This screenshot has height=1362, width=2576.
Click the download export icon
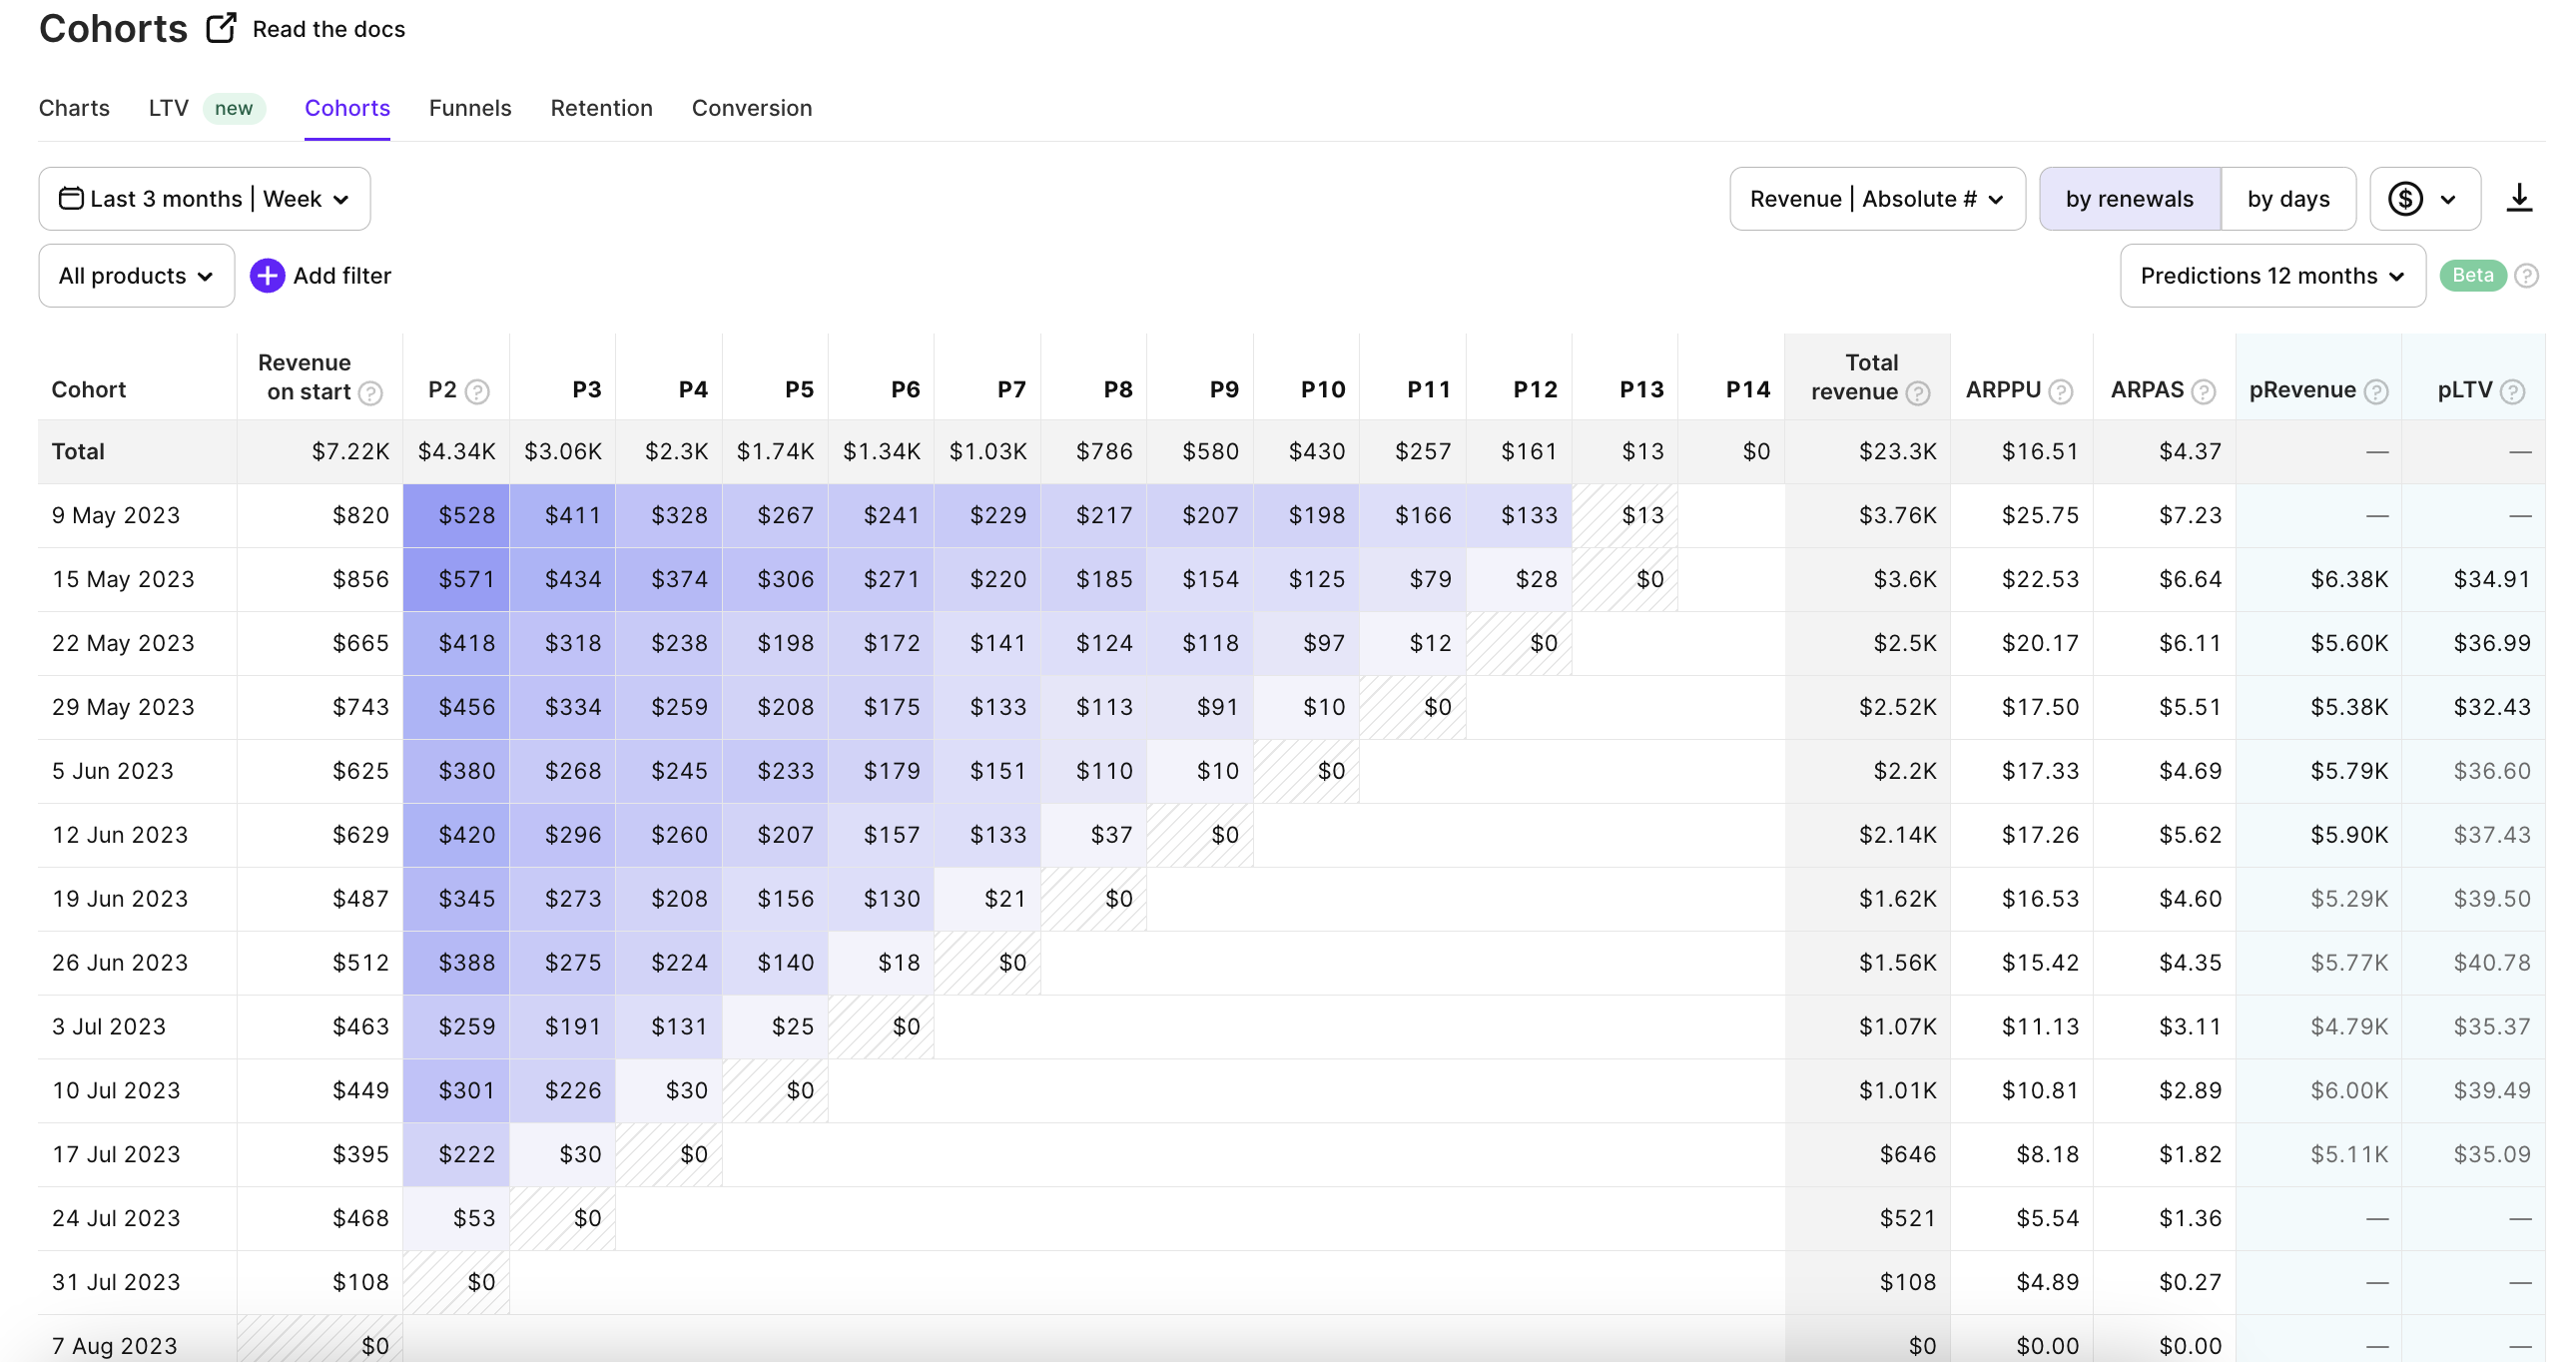coord(2518,198)
